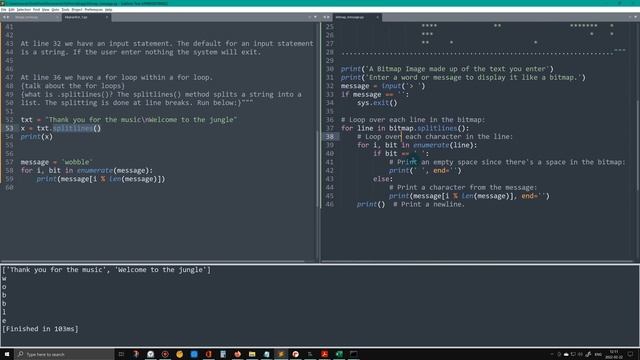
Task: Open the left pane tab list dropdown
Action: pos(315,17)
